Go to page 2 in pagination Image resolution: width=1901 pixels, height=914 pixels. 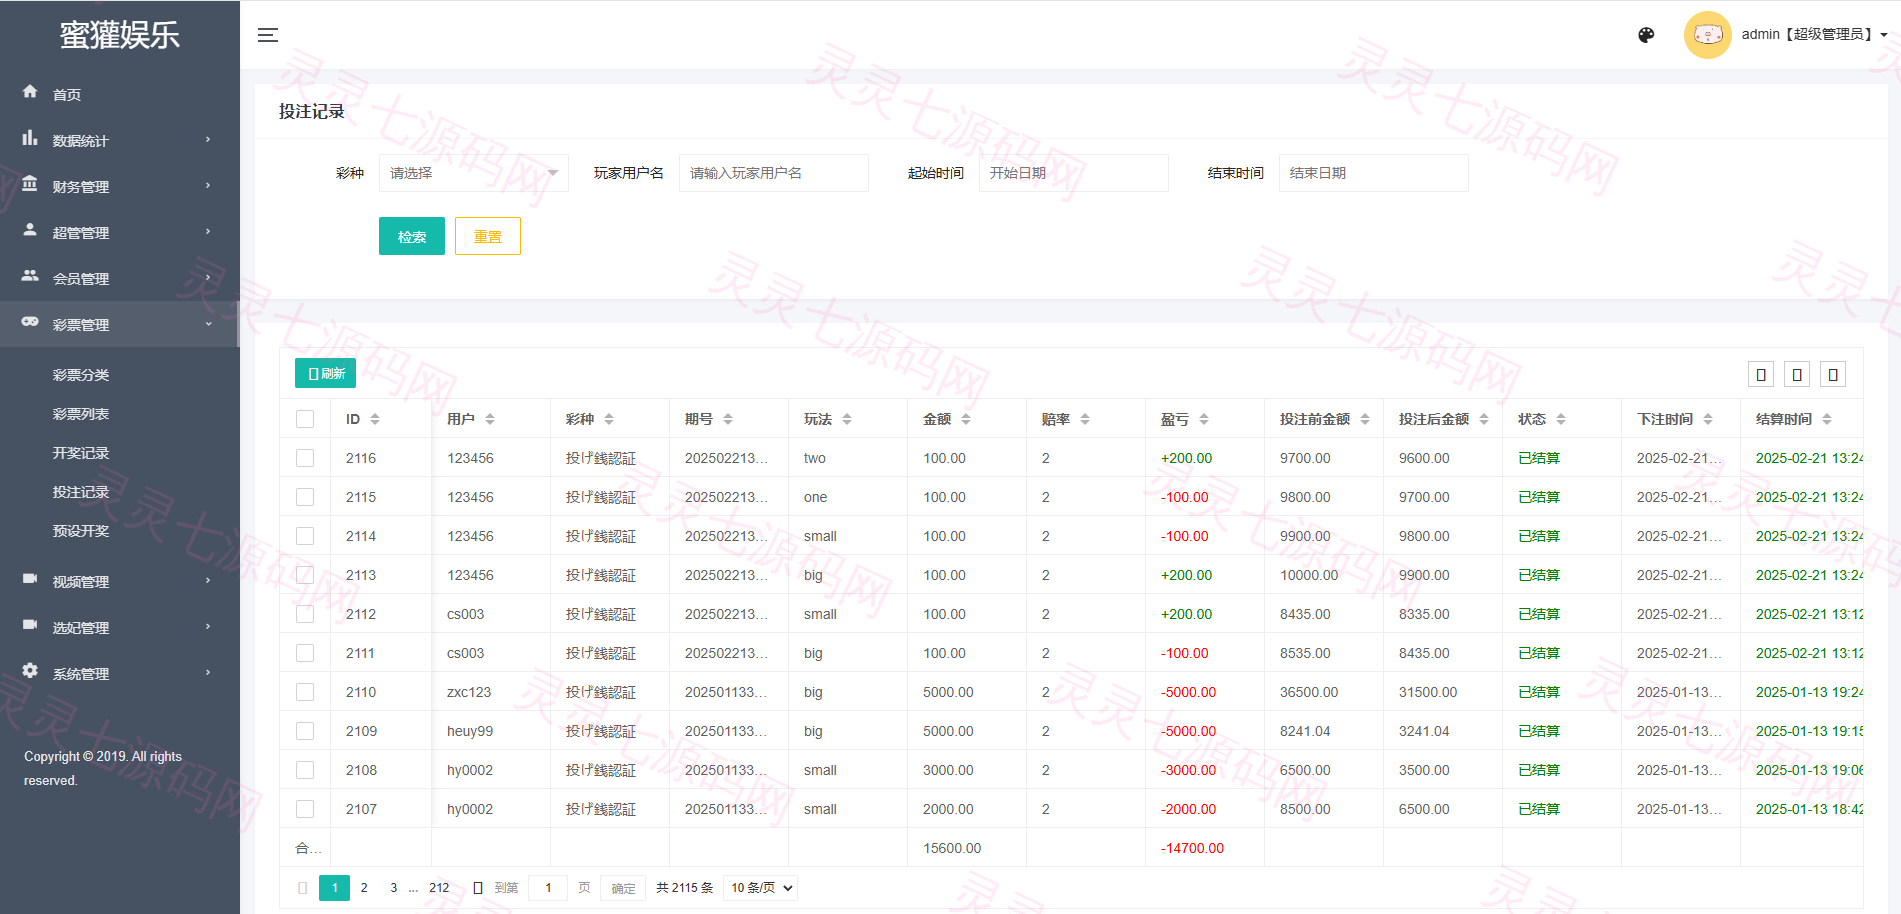click(x=364, y=888)
